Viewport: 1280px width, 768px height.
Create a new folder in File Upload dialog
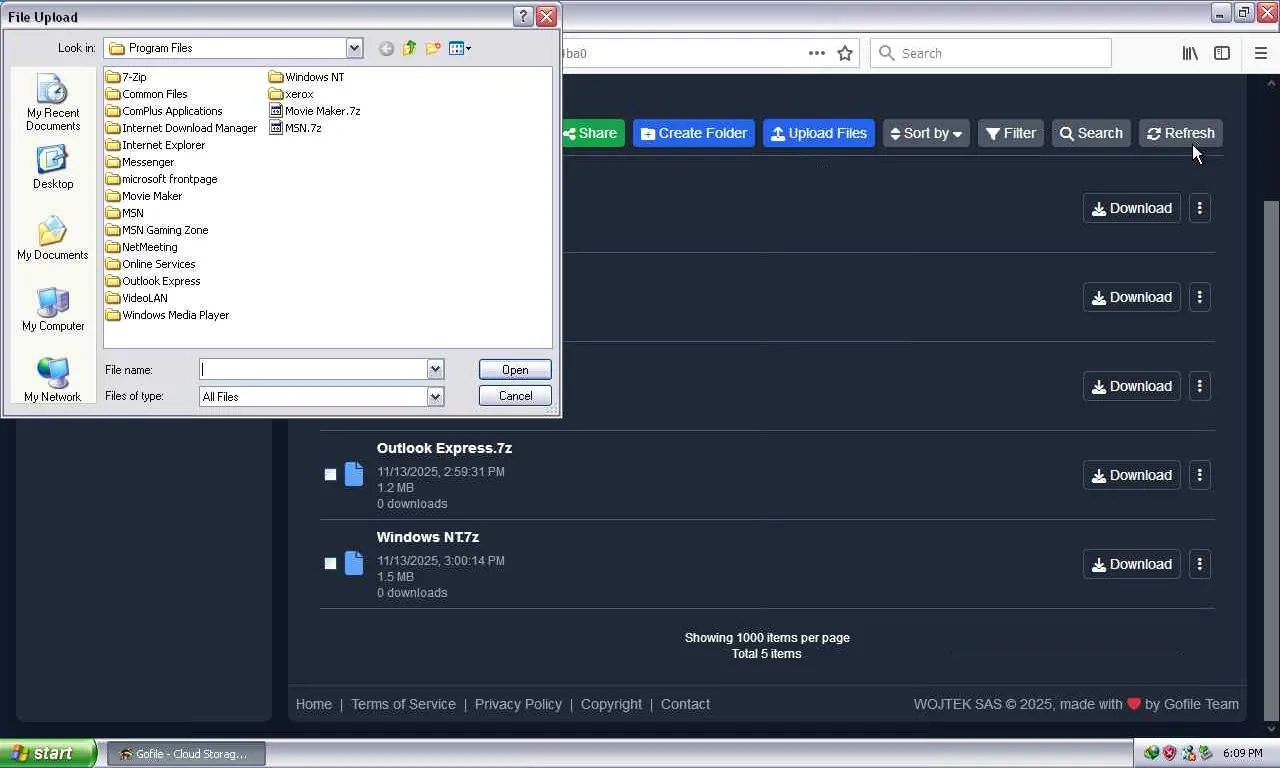(433, 48)
